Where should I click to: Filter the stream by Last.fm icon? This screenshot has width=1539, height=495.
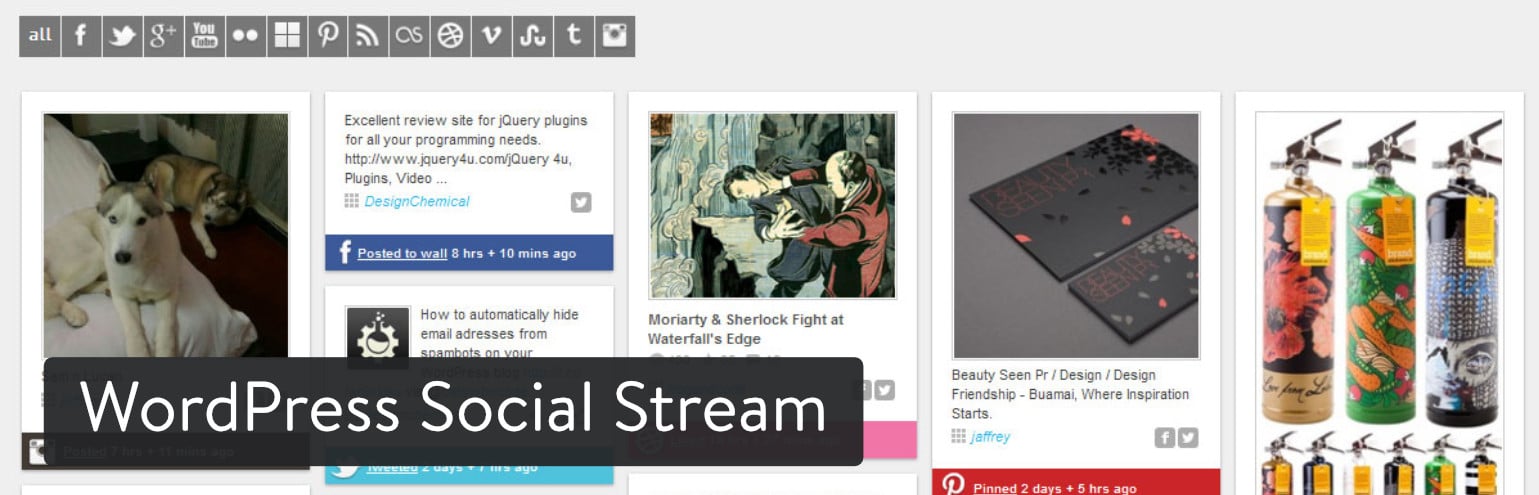[410, 36]
